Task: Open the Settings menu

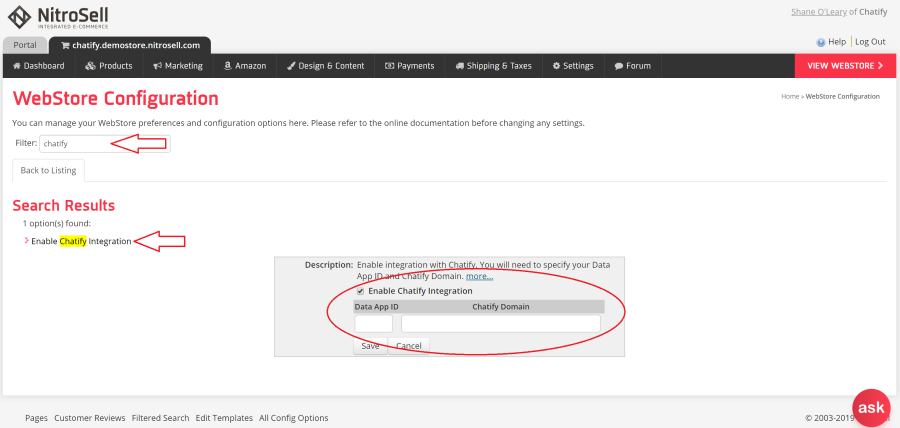Action: [573, 66]
